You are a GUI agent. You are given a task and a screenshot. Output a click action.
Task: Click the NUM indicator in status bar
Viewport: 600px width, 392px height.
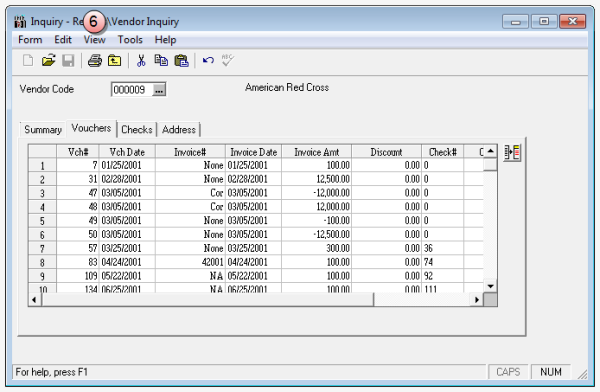click(x=551, y=372)
